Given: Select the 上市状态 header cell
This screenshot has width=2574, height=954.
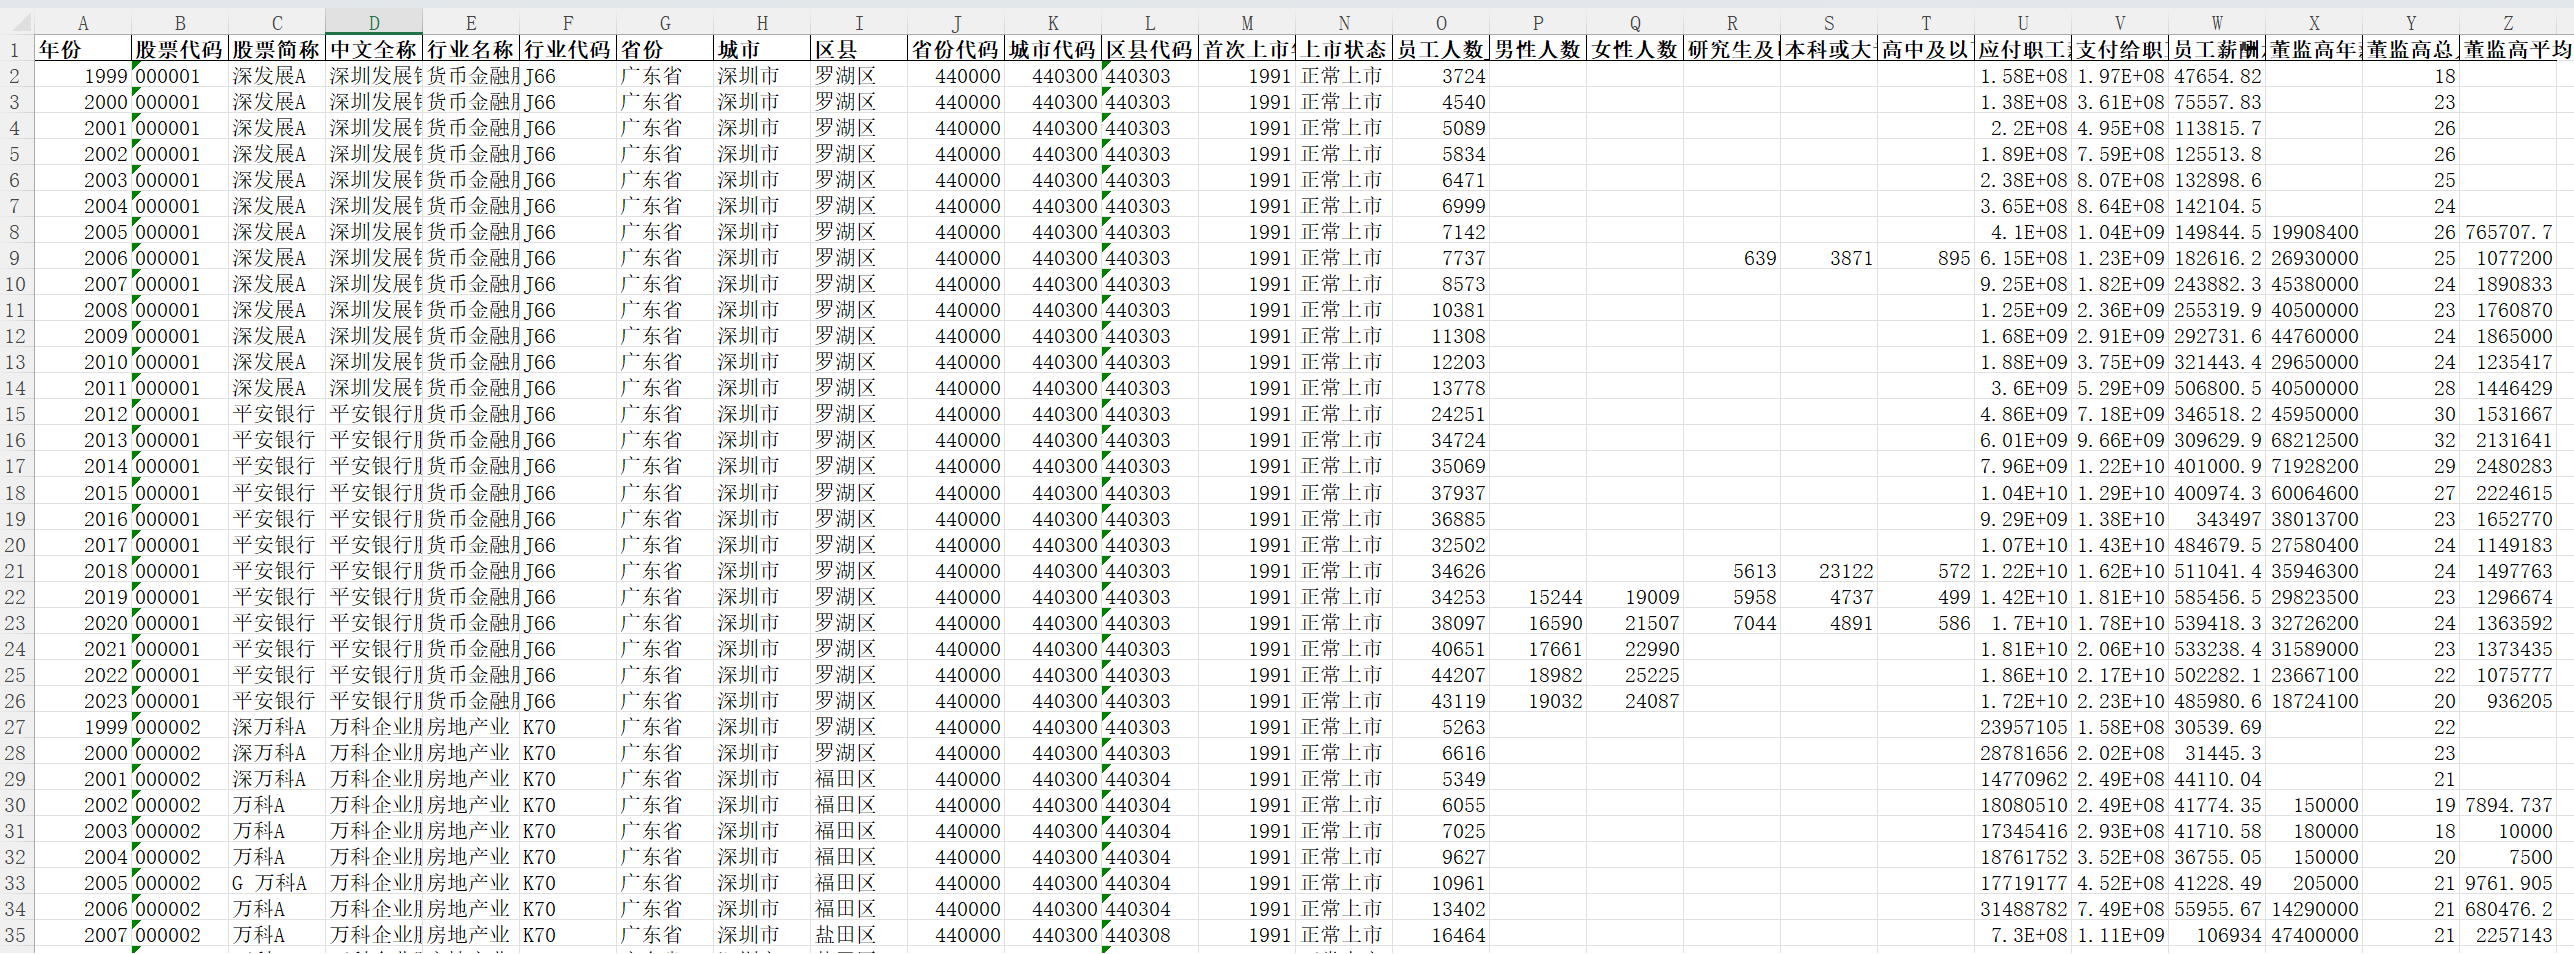Looking at the screenshot, I should tap(1344, 49).
